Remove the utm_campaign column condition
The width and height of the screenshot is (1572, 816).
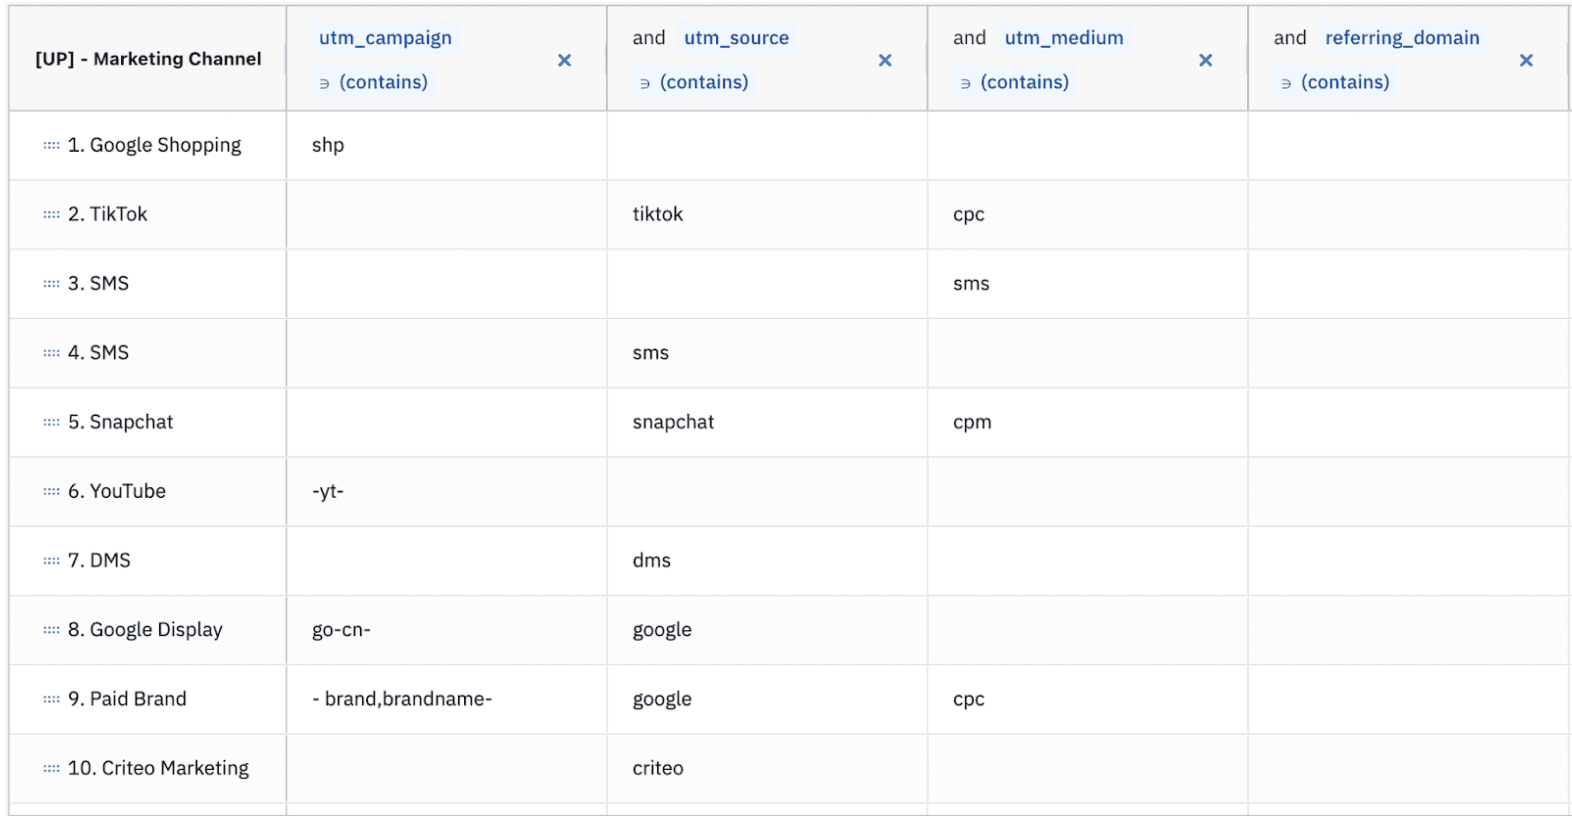coord(564,60)
